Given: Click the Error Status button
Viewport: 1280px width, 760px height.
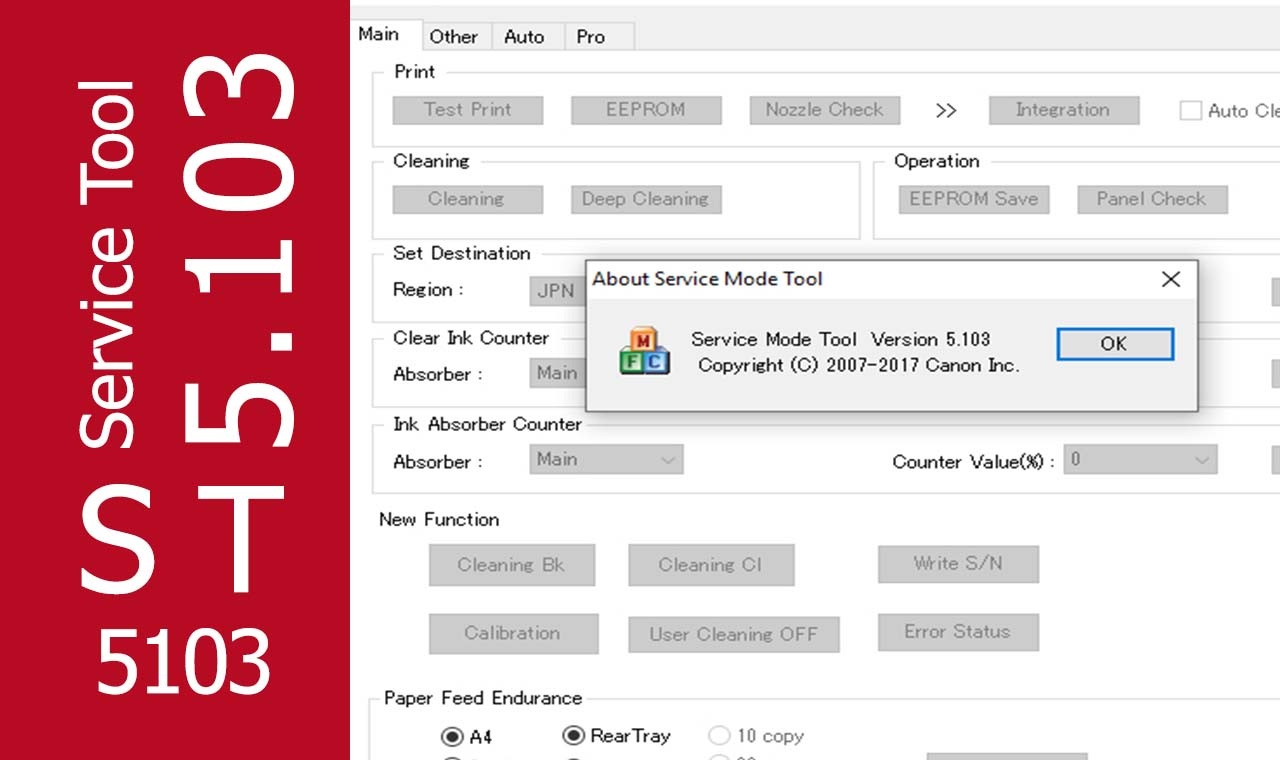Looking at the screenshot, I should click(958, 632).
